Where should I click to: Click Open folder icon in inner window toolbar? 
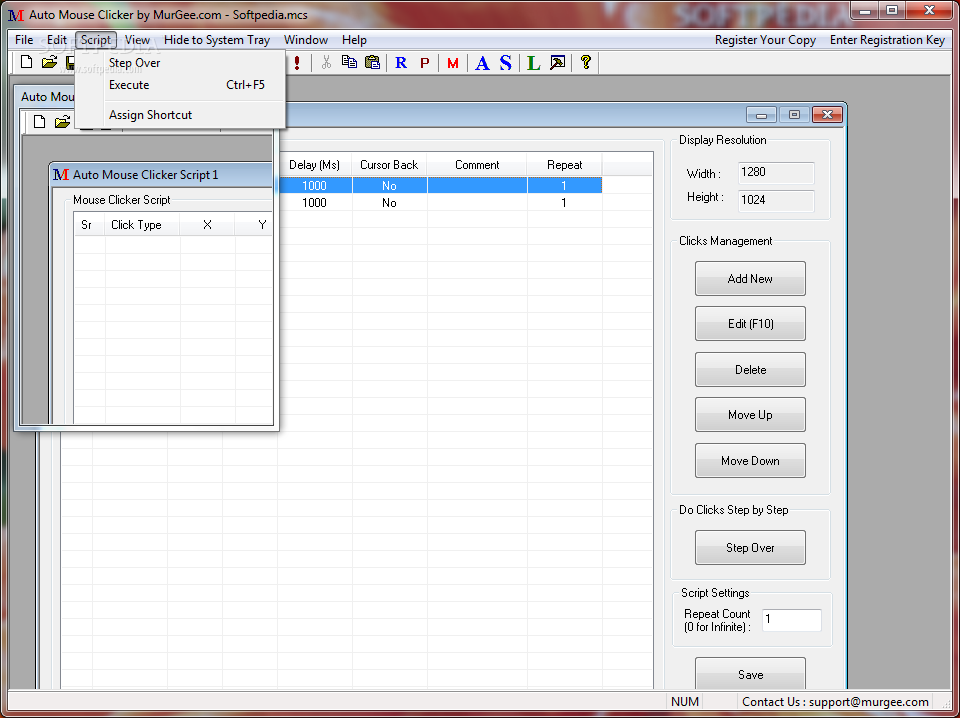[62, 122]
